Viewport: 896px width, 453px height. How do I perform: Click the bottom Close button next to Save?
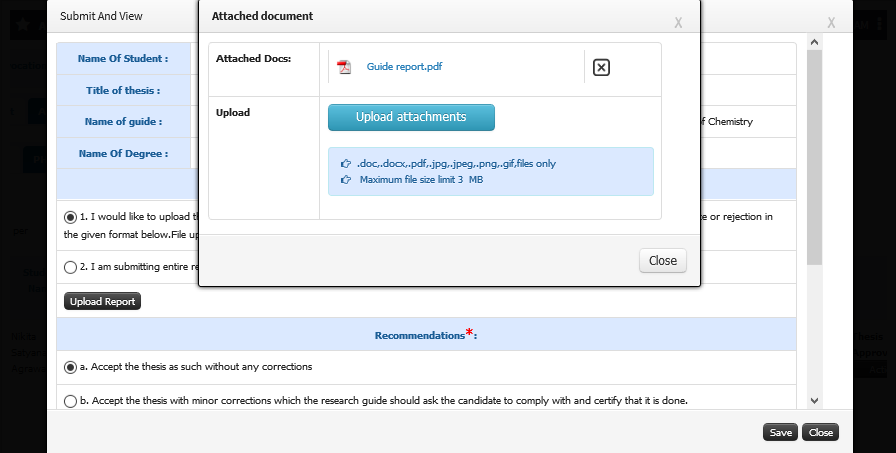(821, 432)
